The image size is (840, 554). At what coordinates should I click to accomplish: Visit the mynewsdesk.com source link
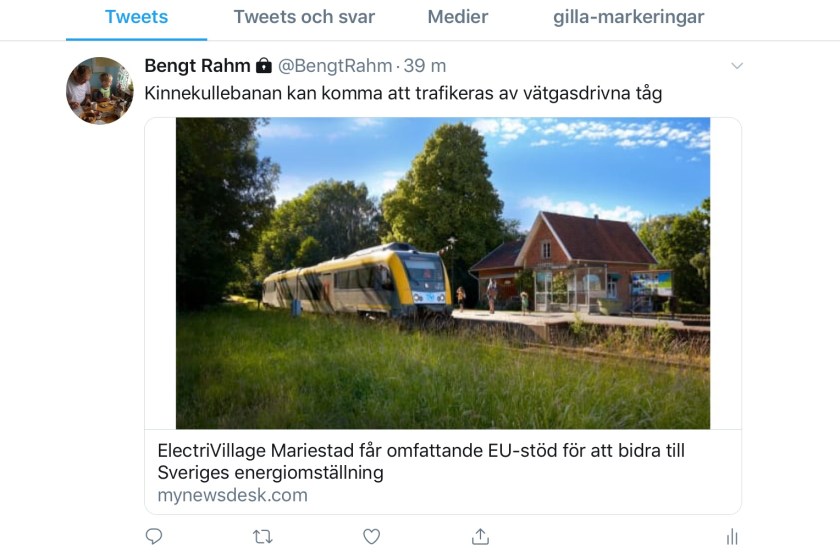click(x=232, y=495)
